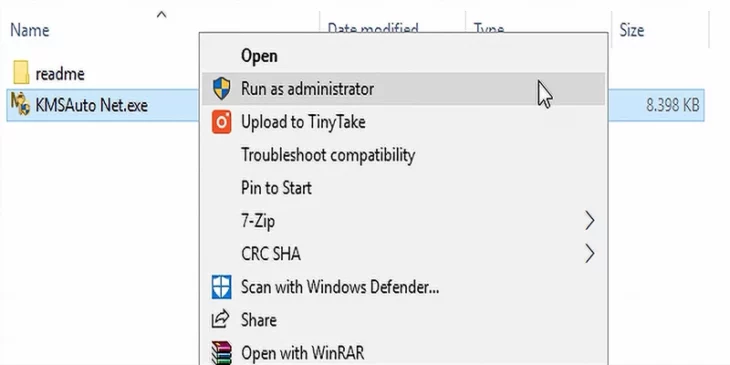This screenshot has height=365, width=730.
Task: Sort by the Size column header
Action: [x=631, y=30]
